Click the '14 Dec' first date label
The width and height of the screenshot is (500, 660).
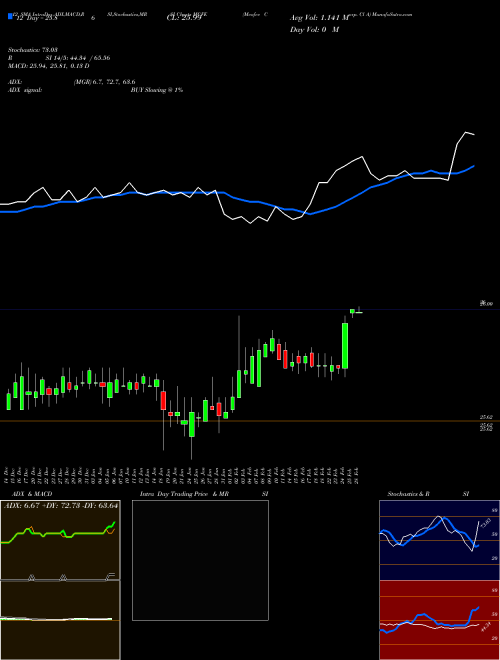7,475
